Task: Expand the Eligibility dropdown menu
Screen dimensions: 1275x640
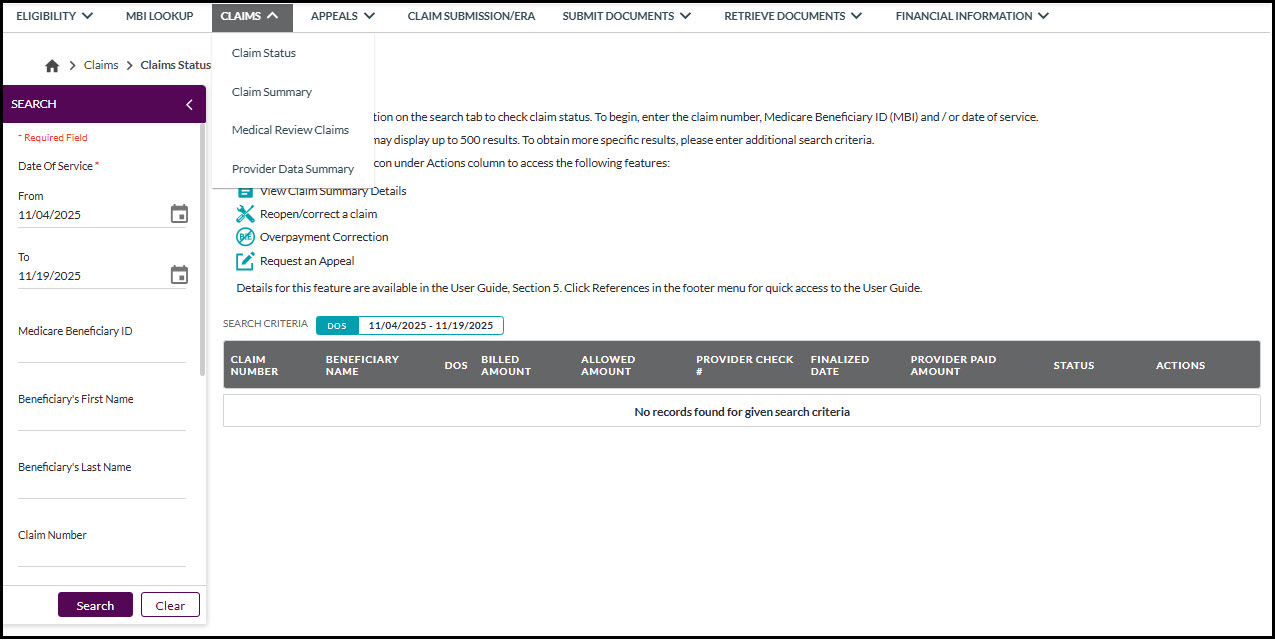Action: coord(54,16)
